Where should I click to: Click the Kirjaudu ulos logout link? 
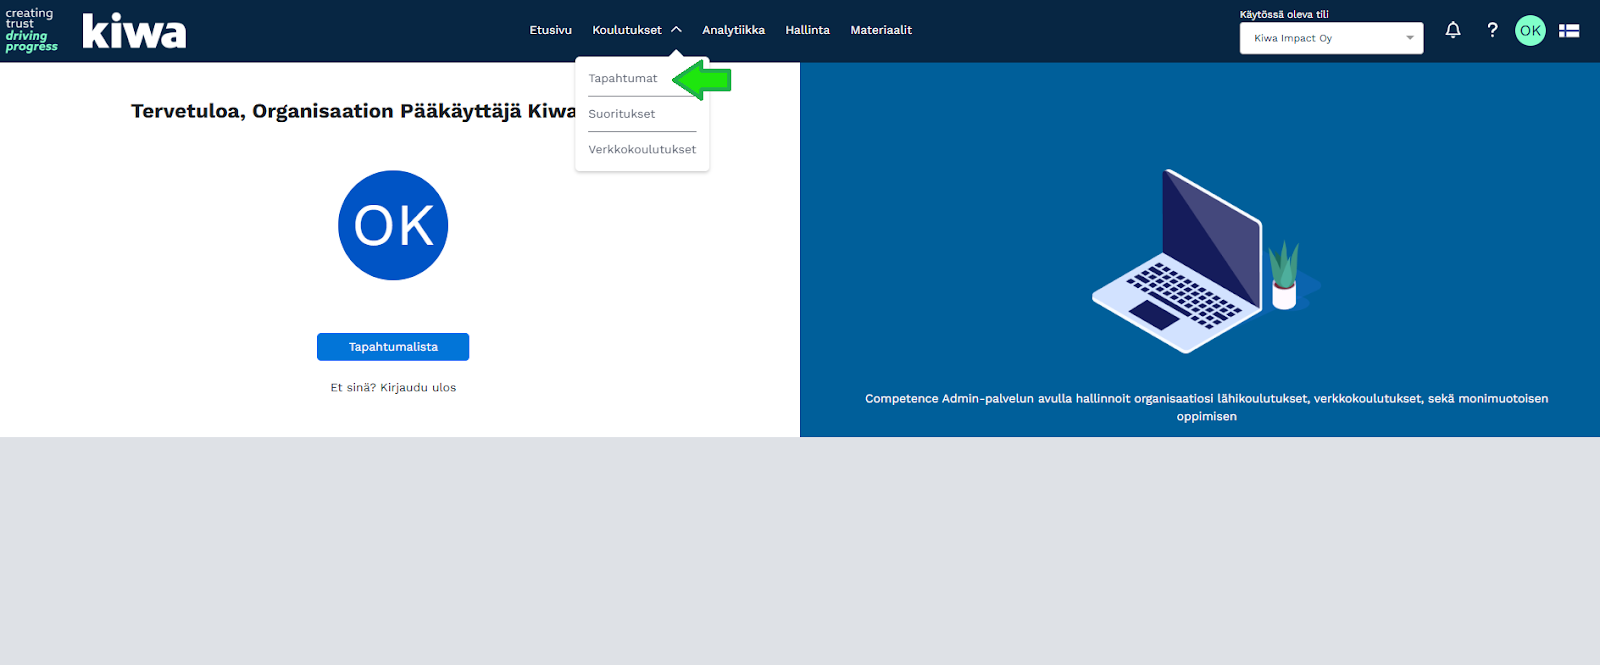[418, 387]
